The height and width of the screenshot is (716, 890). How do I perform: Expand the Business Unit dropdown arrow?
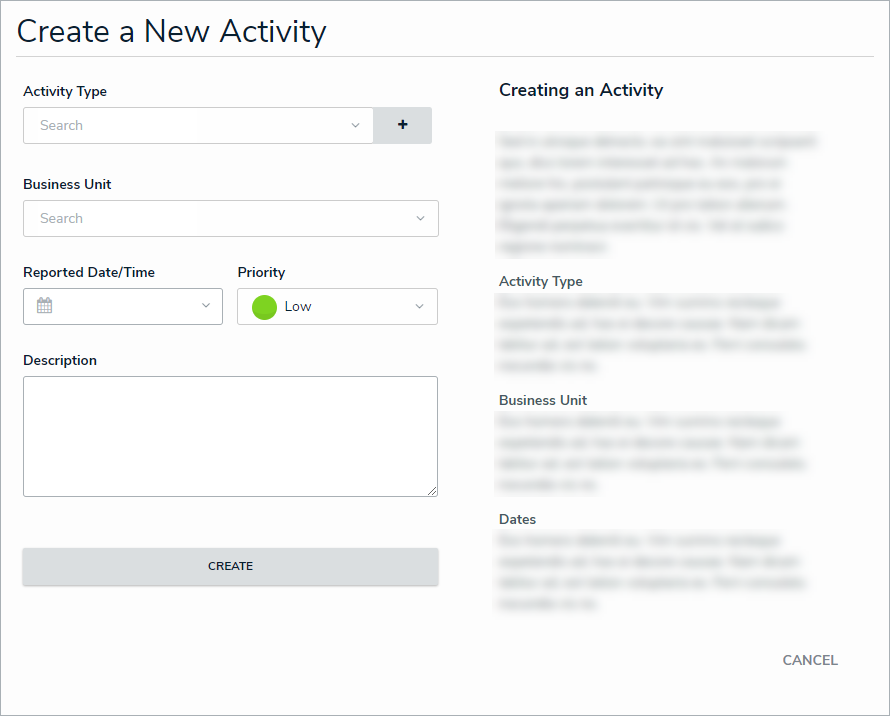pos(420,219)
